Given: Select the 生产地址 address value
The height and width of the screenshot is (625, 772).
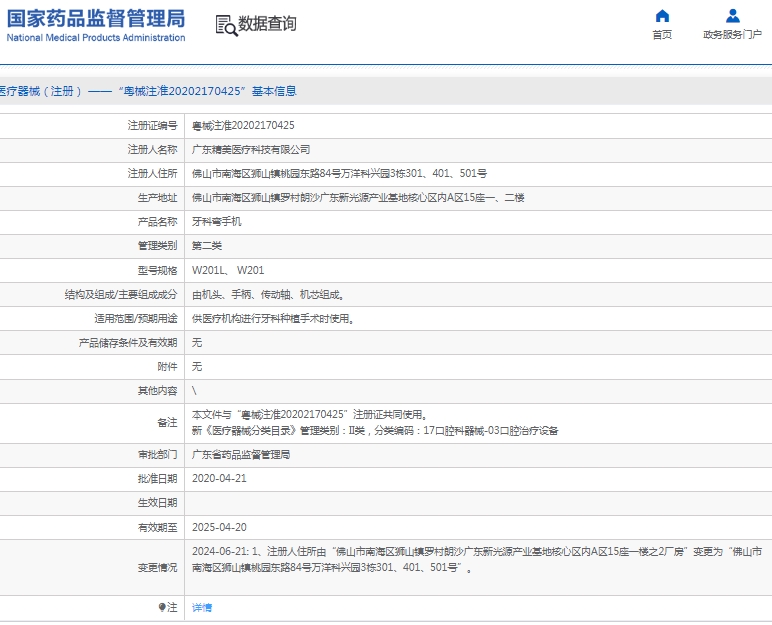Looking at the screenshot, I should pos(358,198).
